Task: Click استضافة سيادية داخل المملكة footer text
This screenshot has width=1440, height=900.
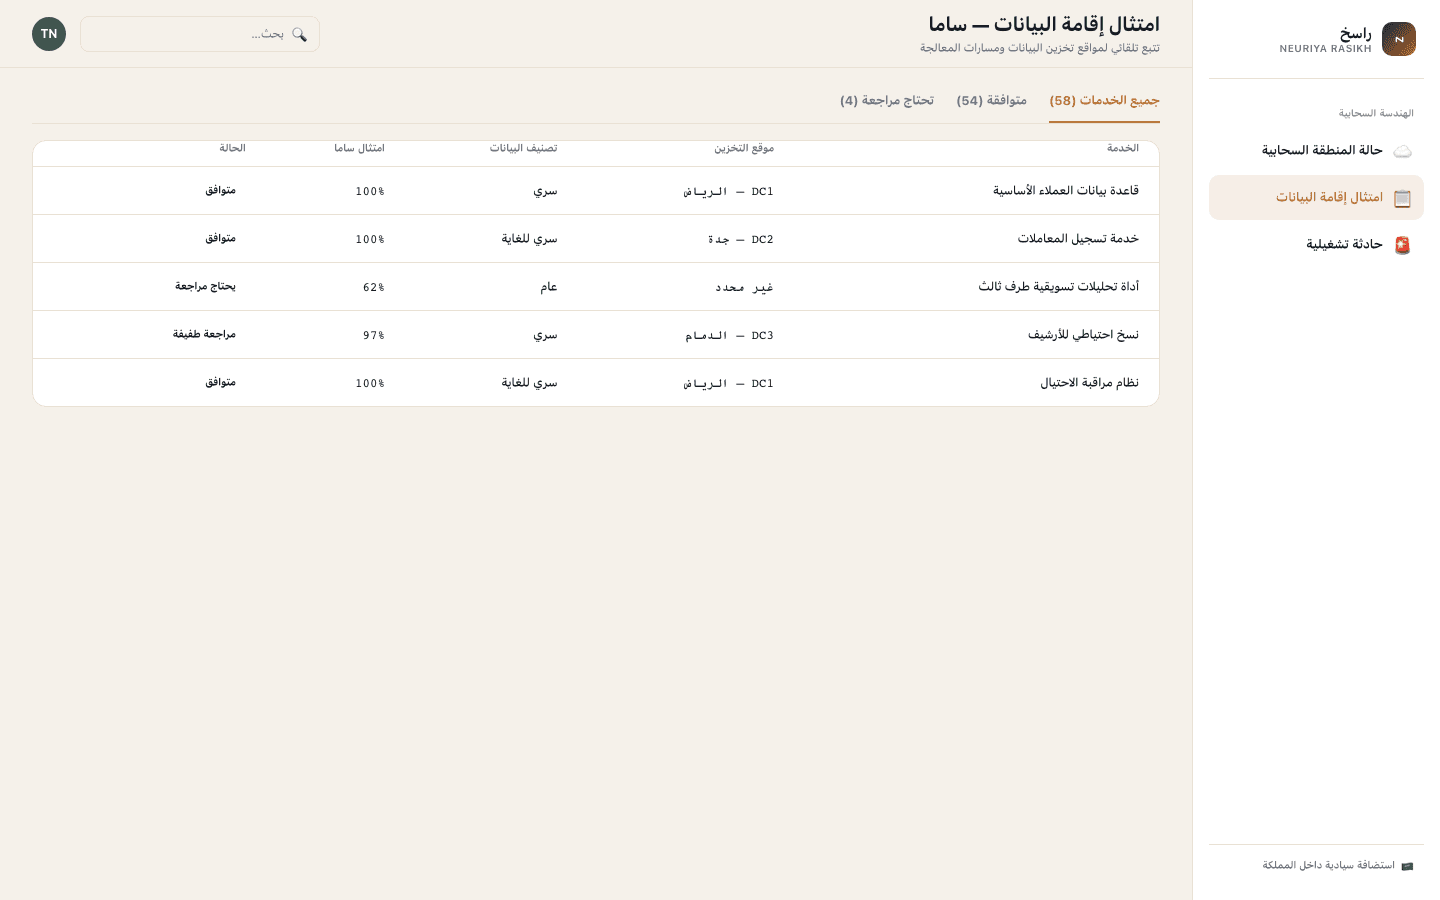Action: 1328,866
